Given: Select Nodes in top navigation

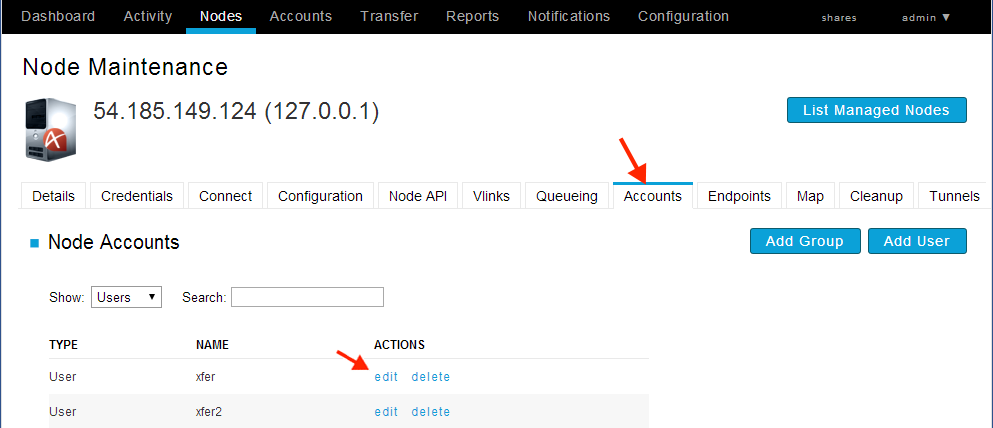Looking at the screenshot, I should [x=221, y=16].
